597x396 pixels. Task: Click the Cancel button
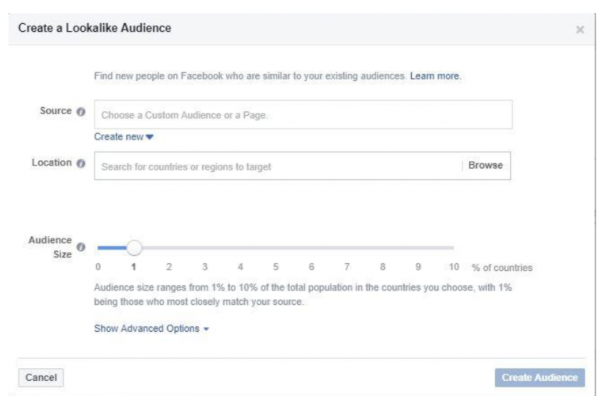[41, 377]
